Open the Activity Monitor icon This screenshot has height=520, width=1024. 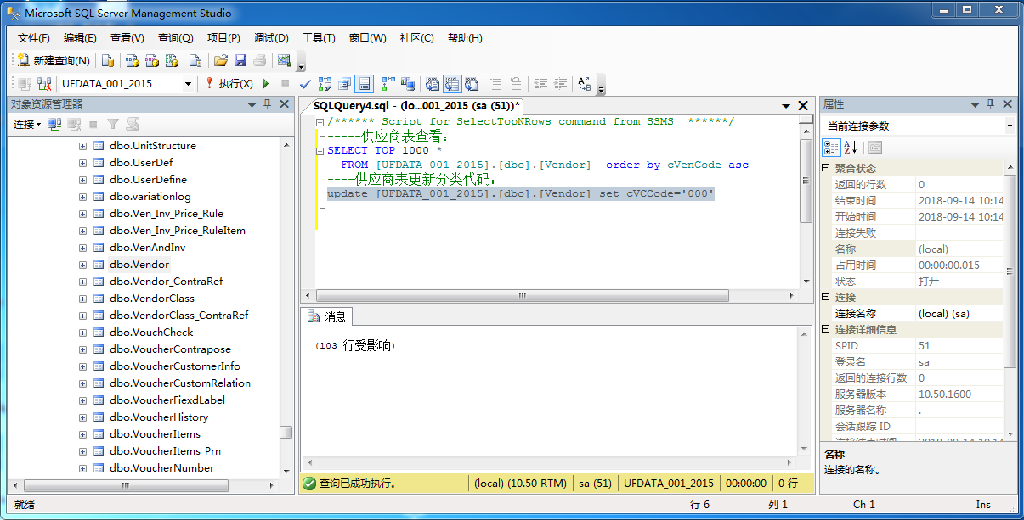tap(284, 61)
